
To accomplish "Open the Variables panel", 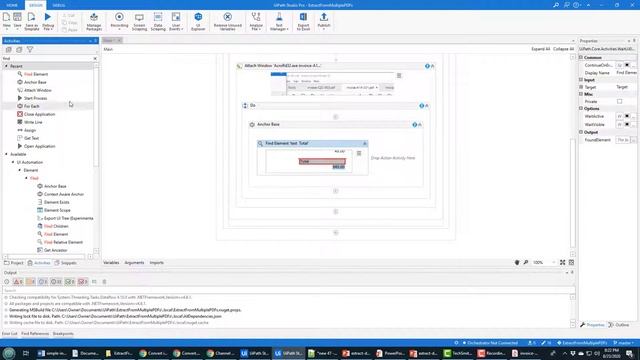I will click(111, 262).
